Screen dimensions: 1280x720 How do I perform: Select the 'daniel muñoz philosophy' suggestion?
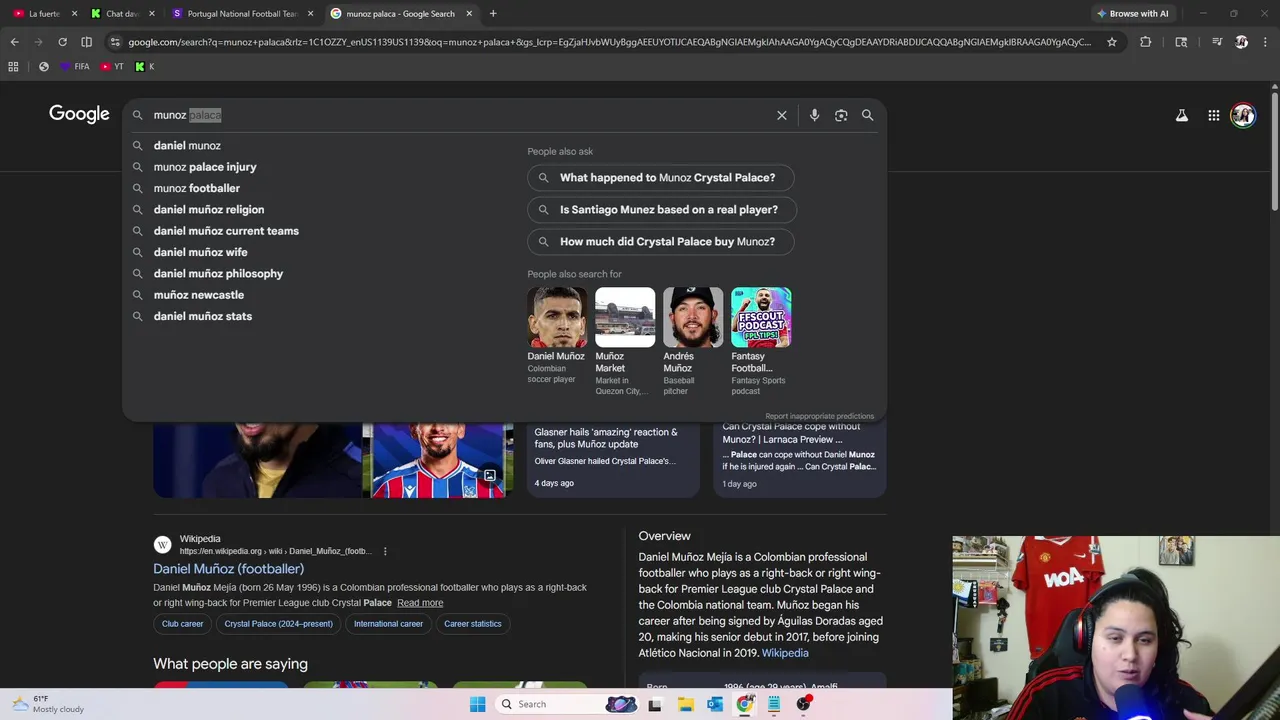[218, 273]
